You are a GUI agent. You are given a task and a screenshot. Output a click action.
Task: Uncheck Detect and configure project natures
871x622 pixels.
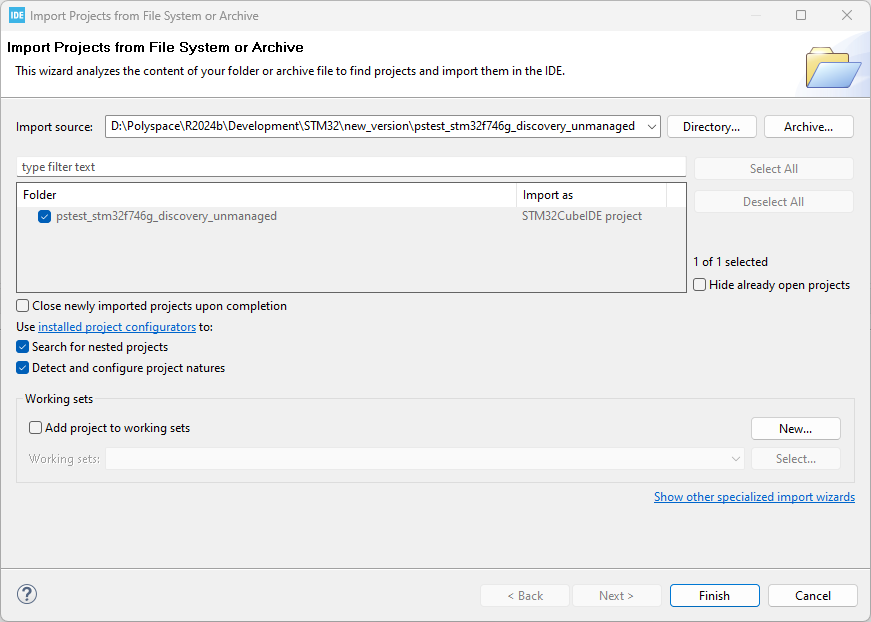coord(22,368)
